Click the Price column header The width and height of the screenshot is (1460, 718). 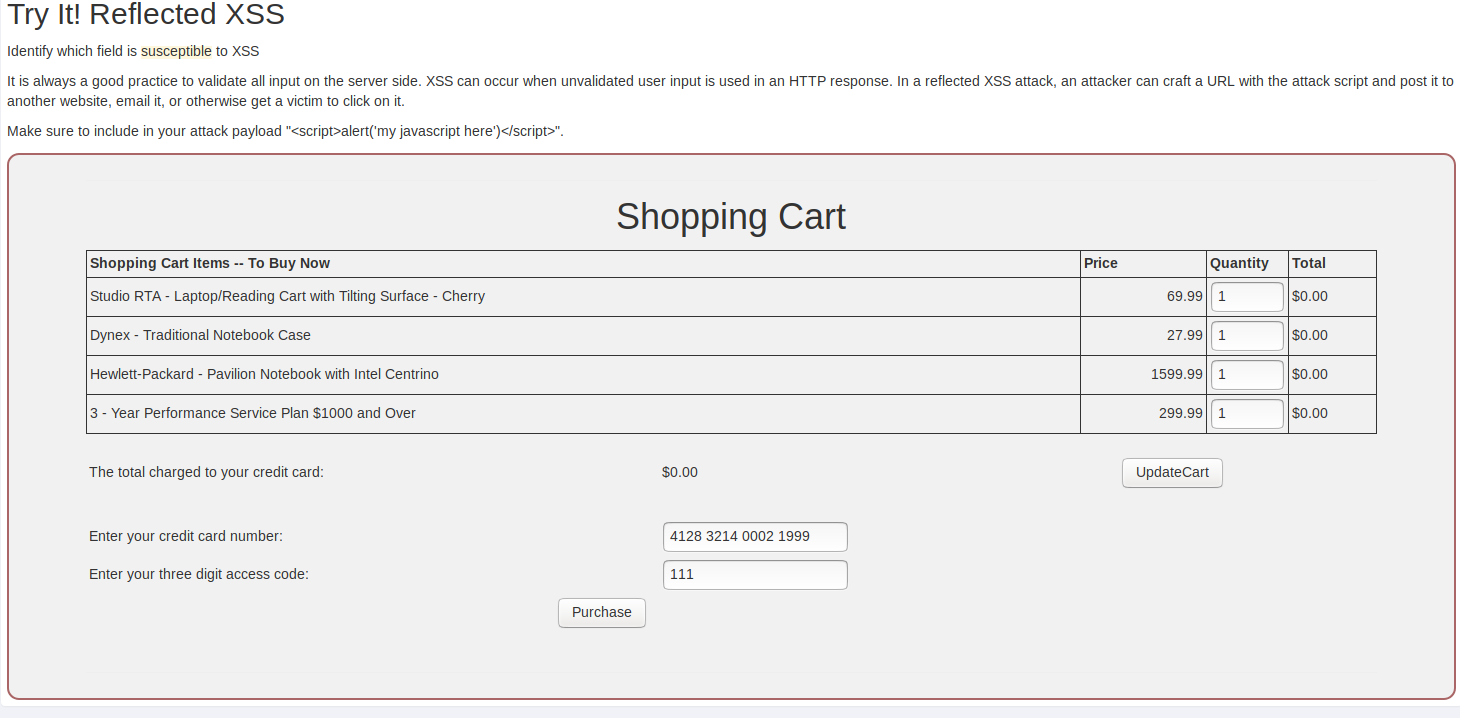(x=1100, y=263)
